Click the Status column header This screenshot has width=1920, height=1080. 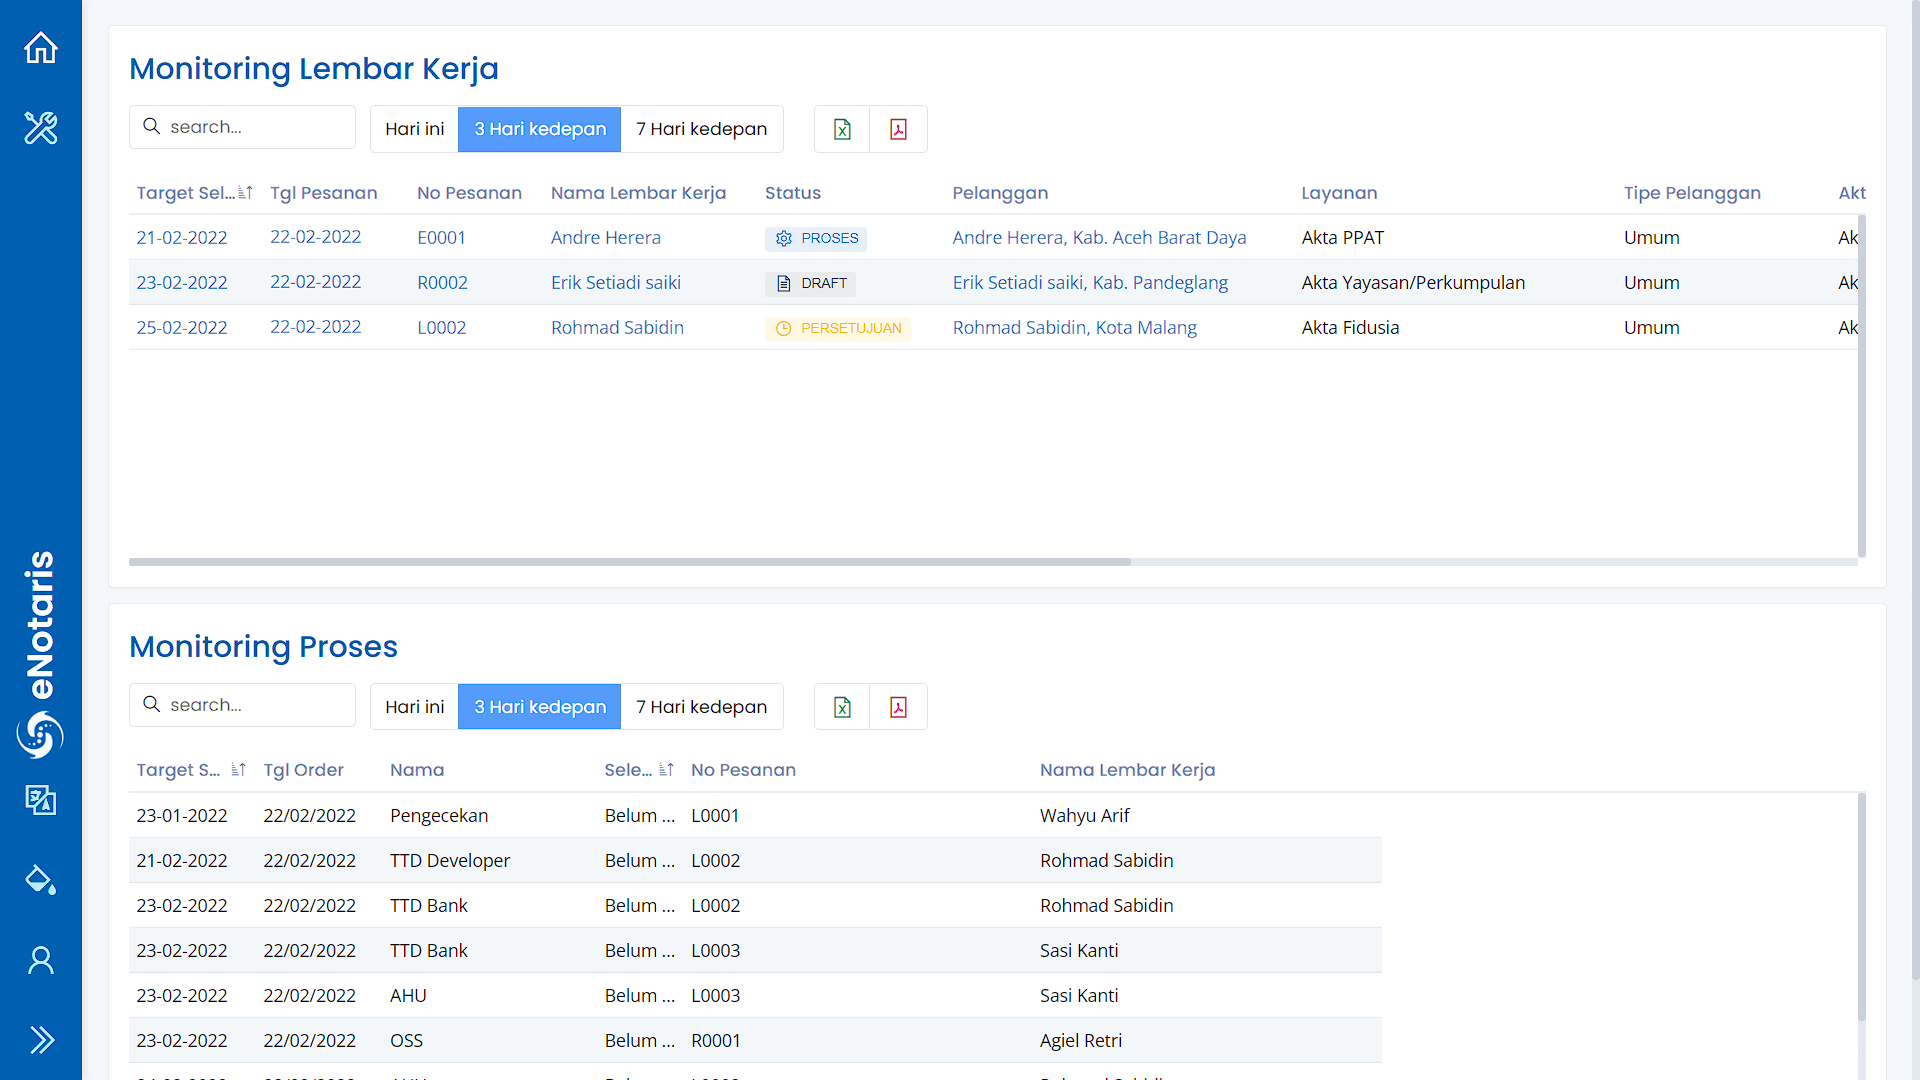point(793,193)
